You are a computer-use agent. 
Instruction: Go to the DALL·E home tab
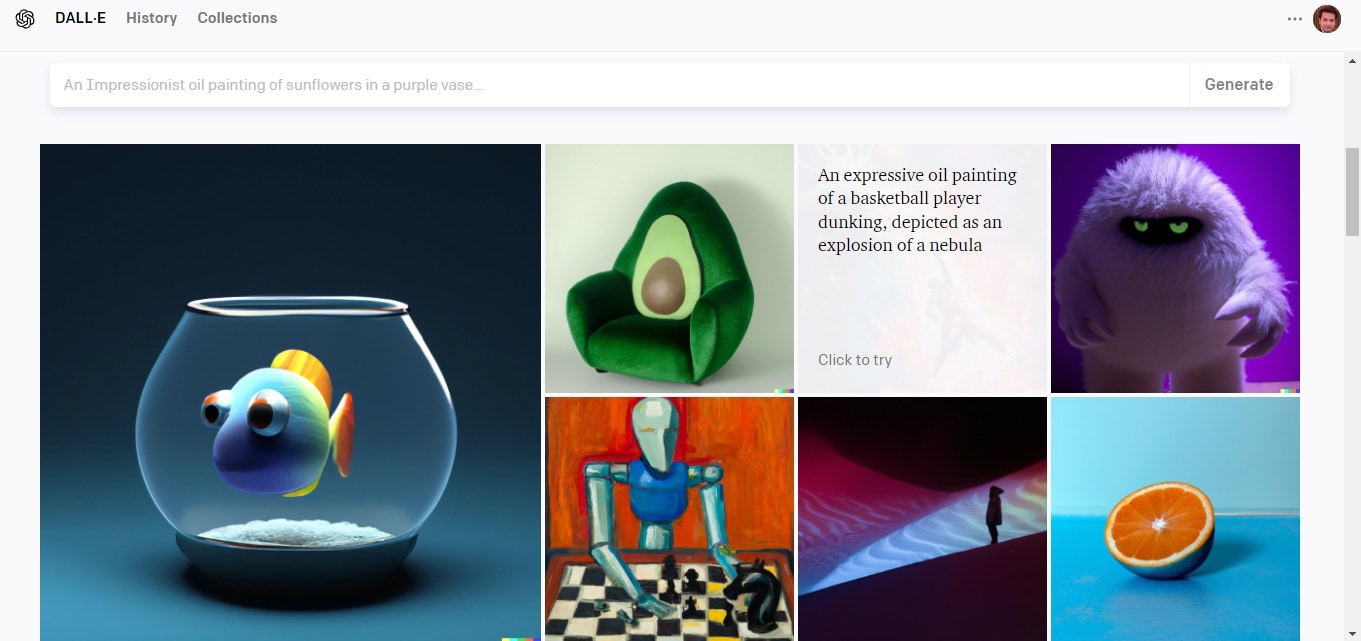tap(80, 18)
